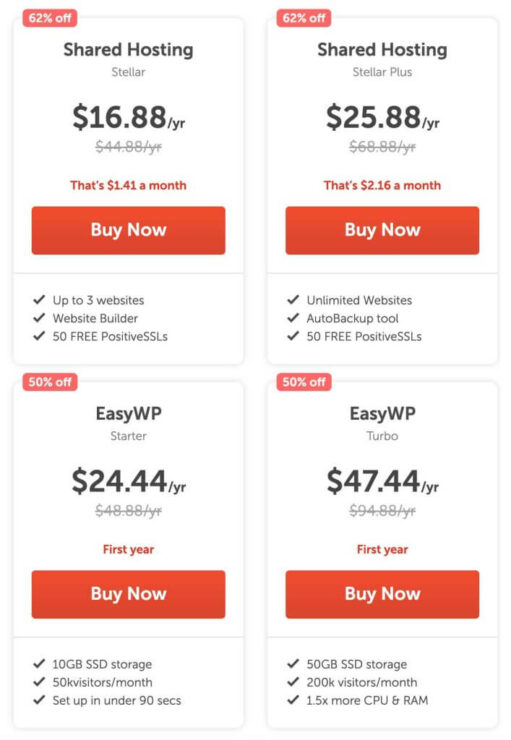
Task: Click the checkmark beside Up to 3 websites
Action: [x=39, y=300]
